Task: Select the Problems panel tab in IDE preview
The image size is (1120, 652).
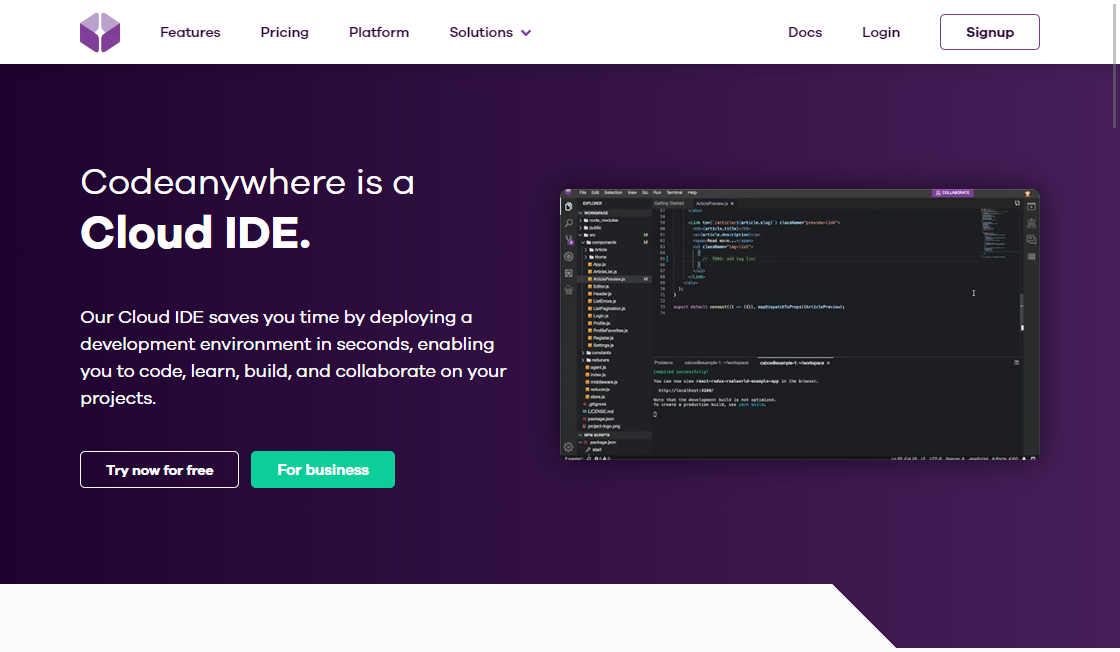Action: pos(664,363)
